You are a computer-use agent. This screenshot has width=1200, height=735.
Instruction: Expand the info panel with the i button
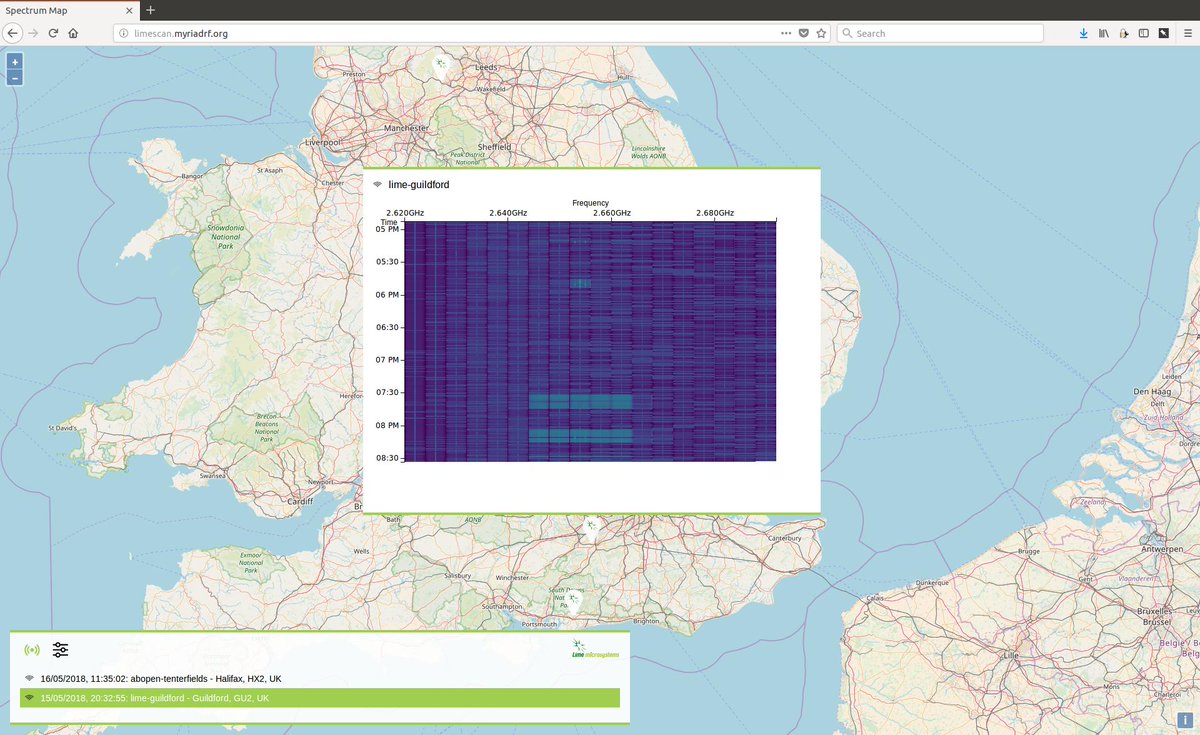click(1186, 719)
